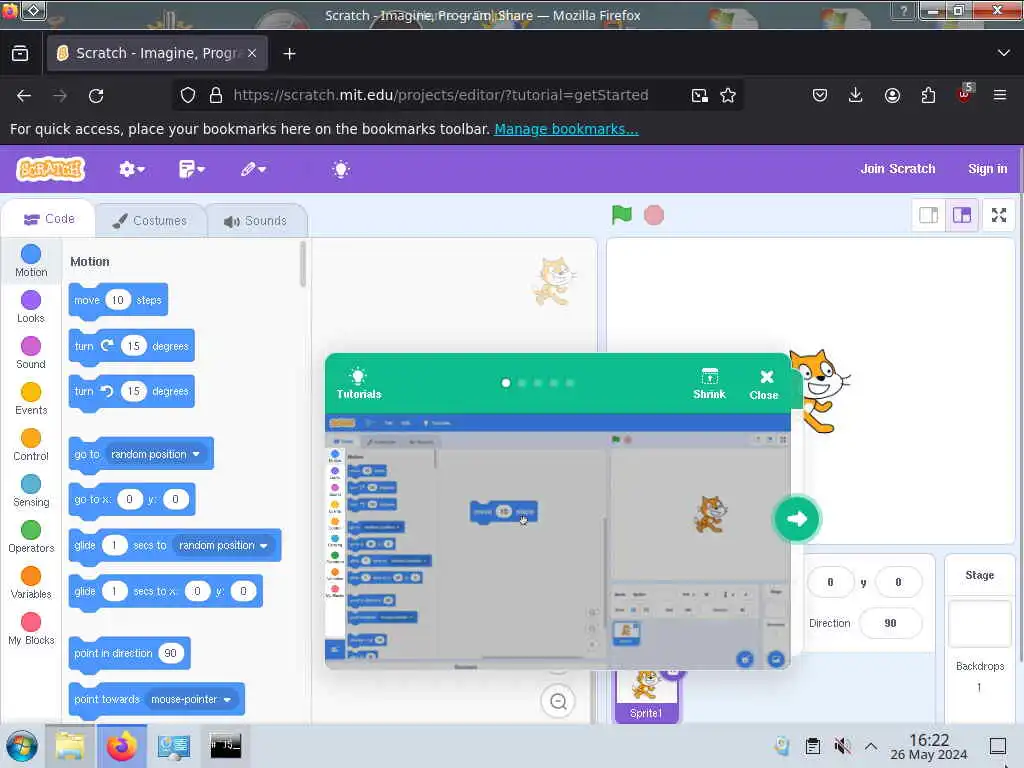Click Sign in link
The height and width of the screenshot is (768, 1024).
click(987, 168)
